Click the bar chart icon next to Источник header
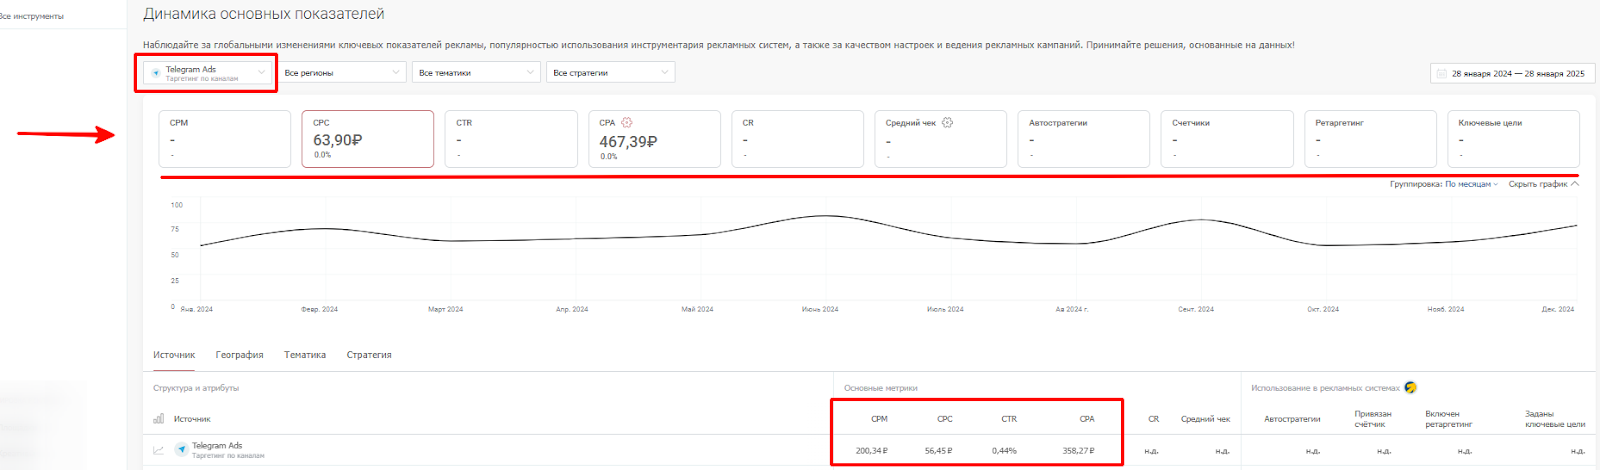 [159, 418]
